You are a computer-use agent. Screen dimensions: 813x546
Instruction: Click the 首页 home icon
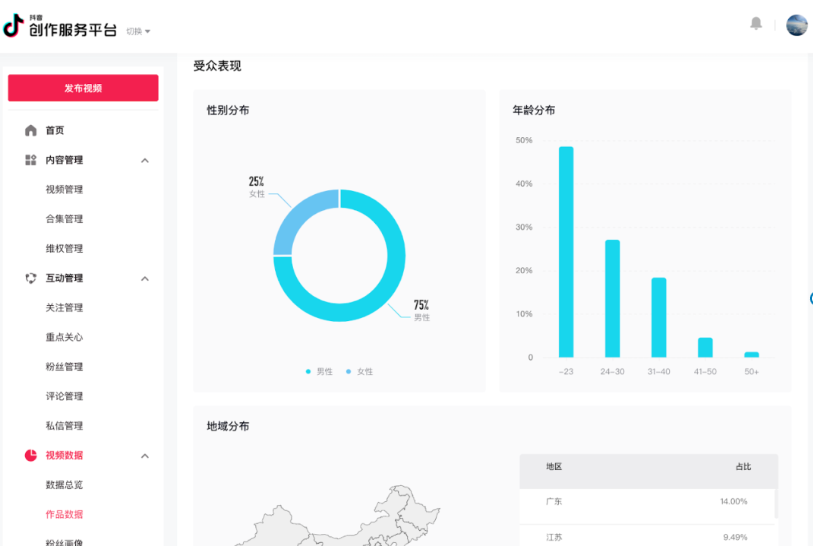click(x=31, y=130)
